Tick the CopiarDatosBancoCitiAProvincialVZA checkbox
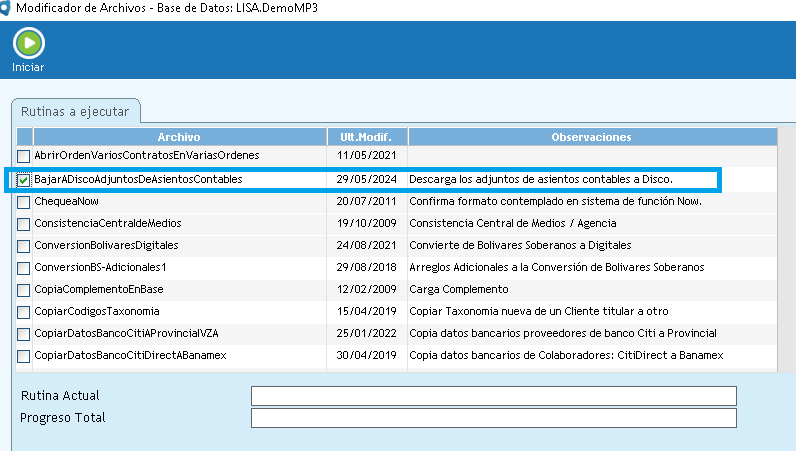796x451 pixels. [24, 334]
